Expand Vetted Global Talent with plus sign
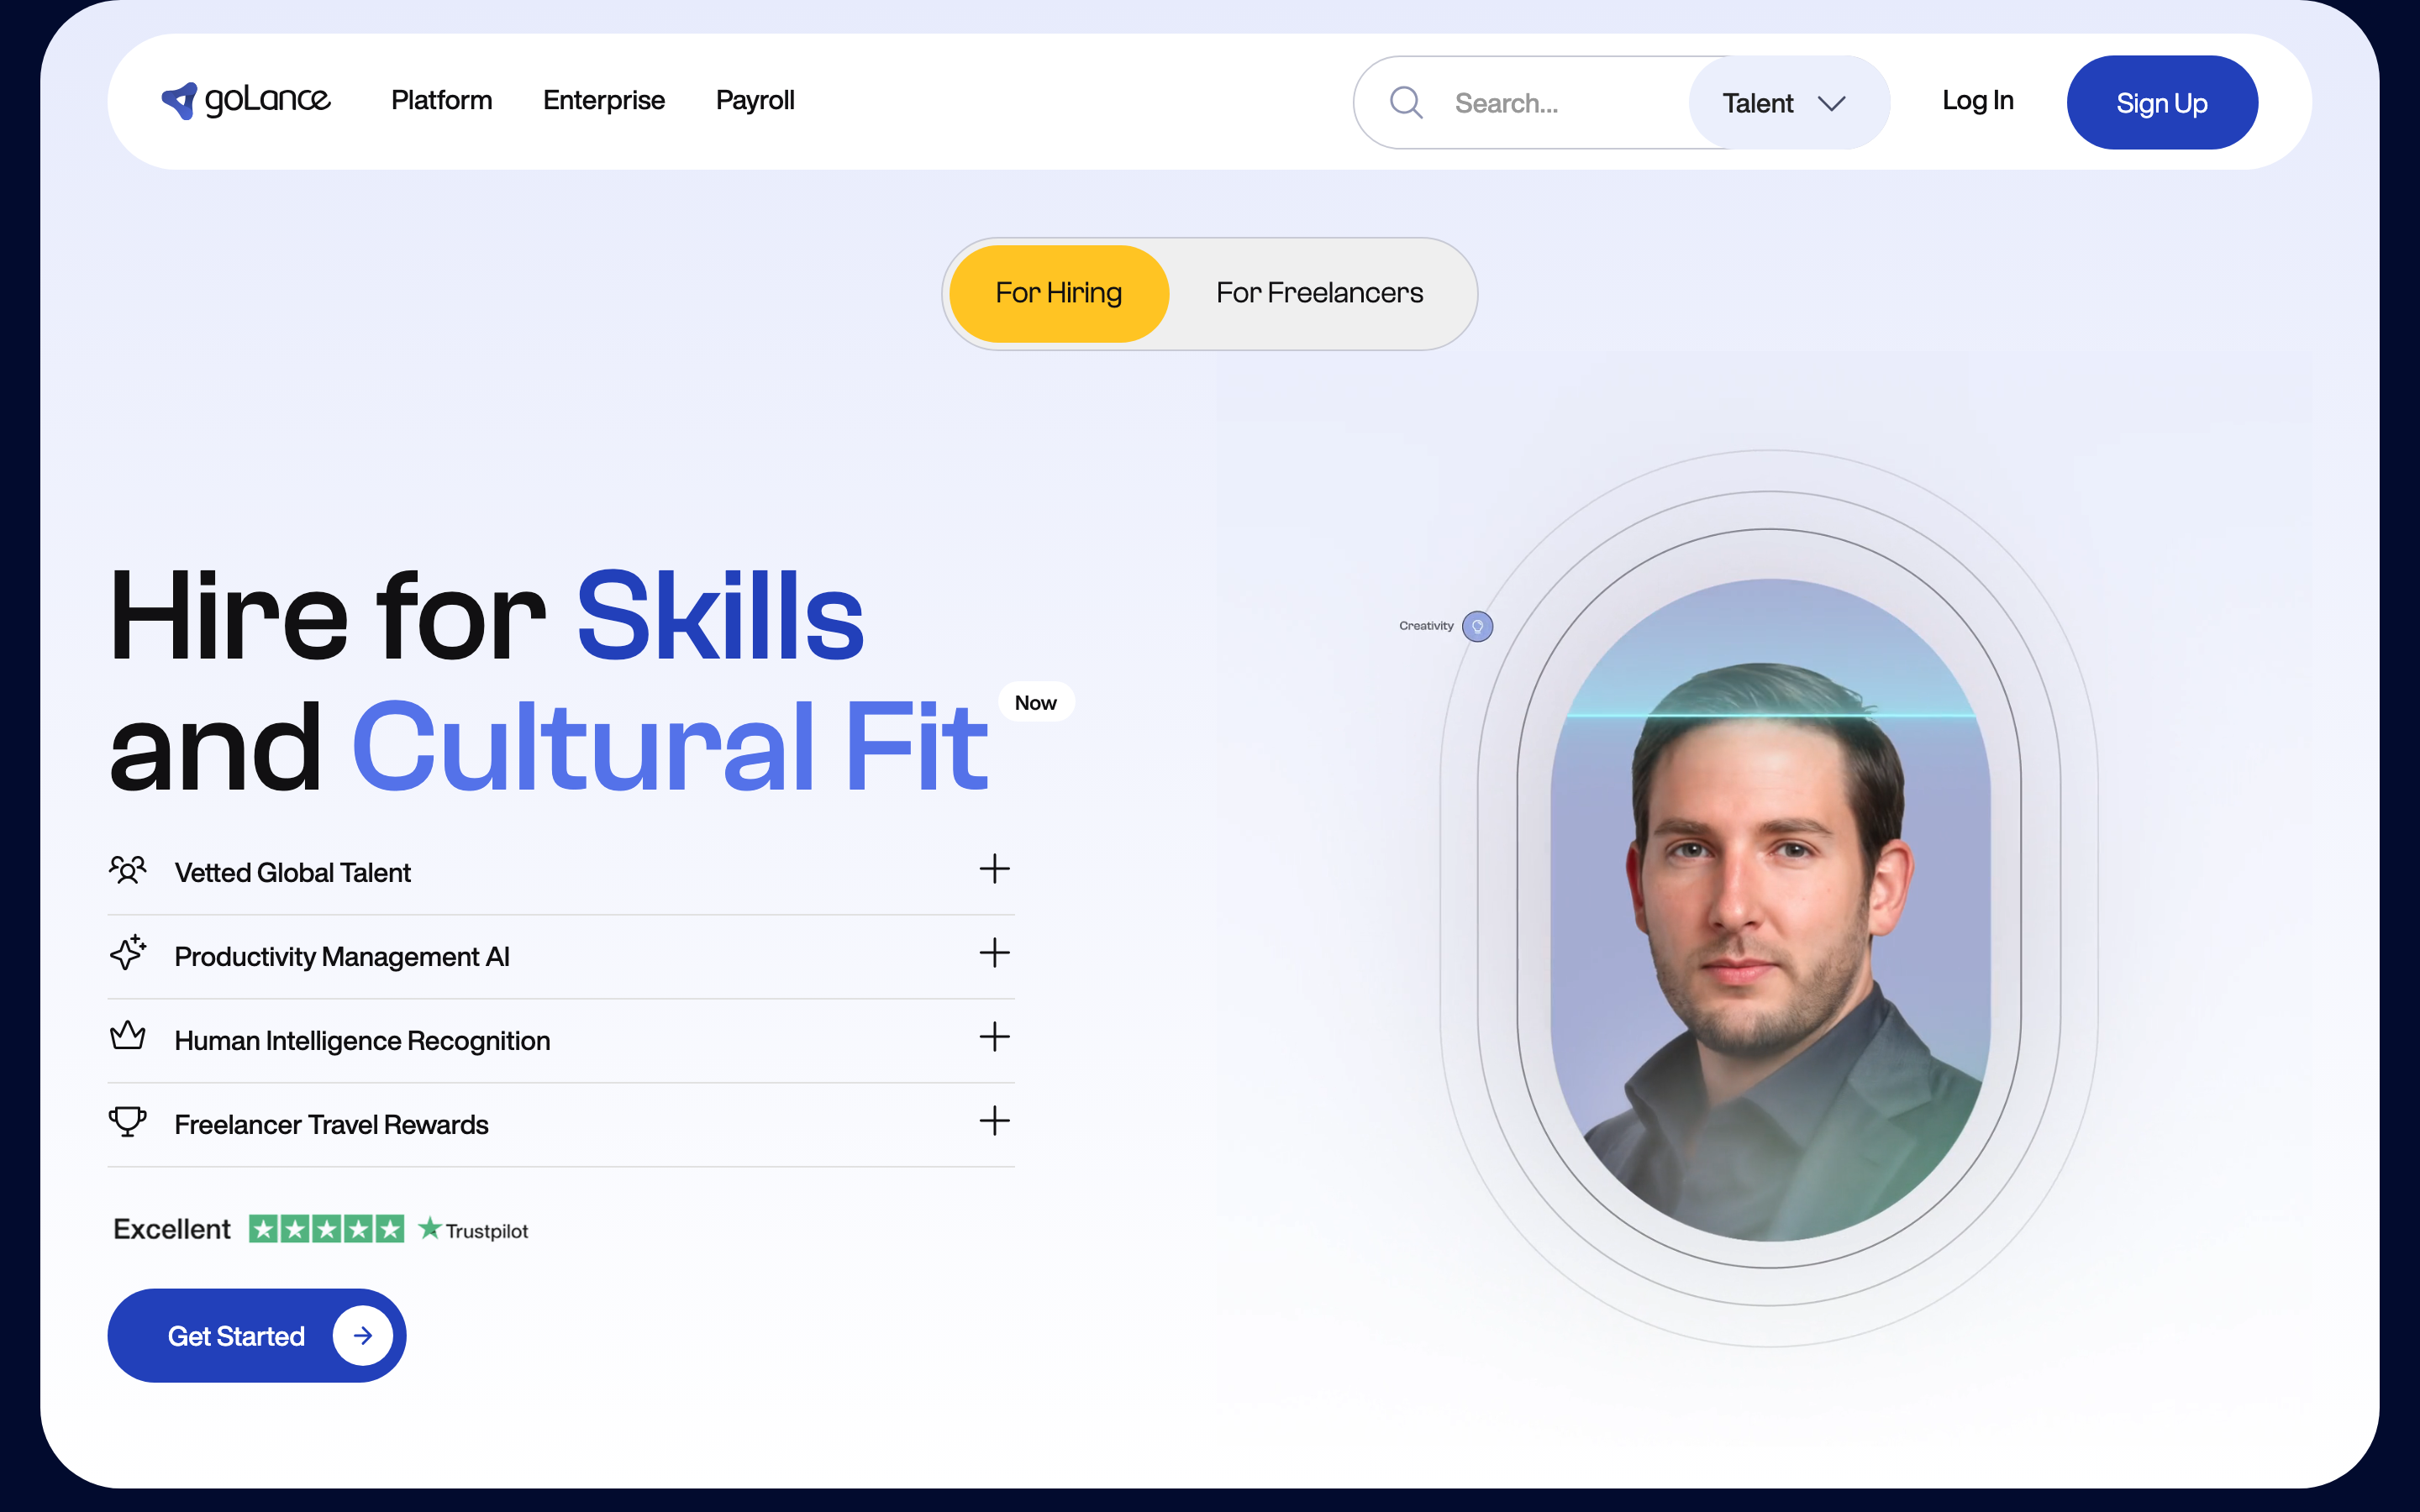 coord(994,869)
